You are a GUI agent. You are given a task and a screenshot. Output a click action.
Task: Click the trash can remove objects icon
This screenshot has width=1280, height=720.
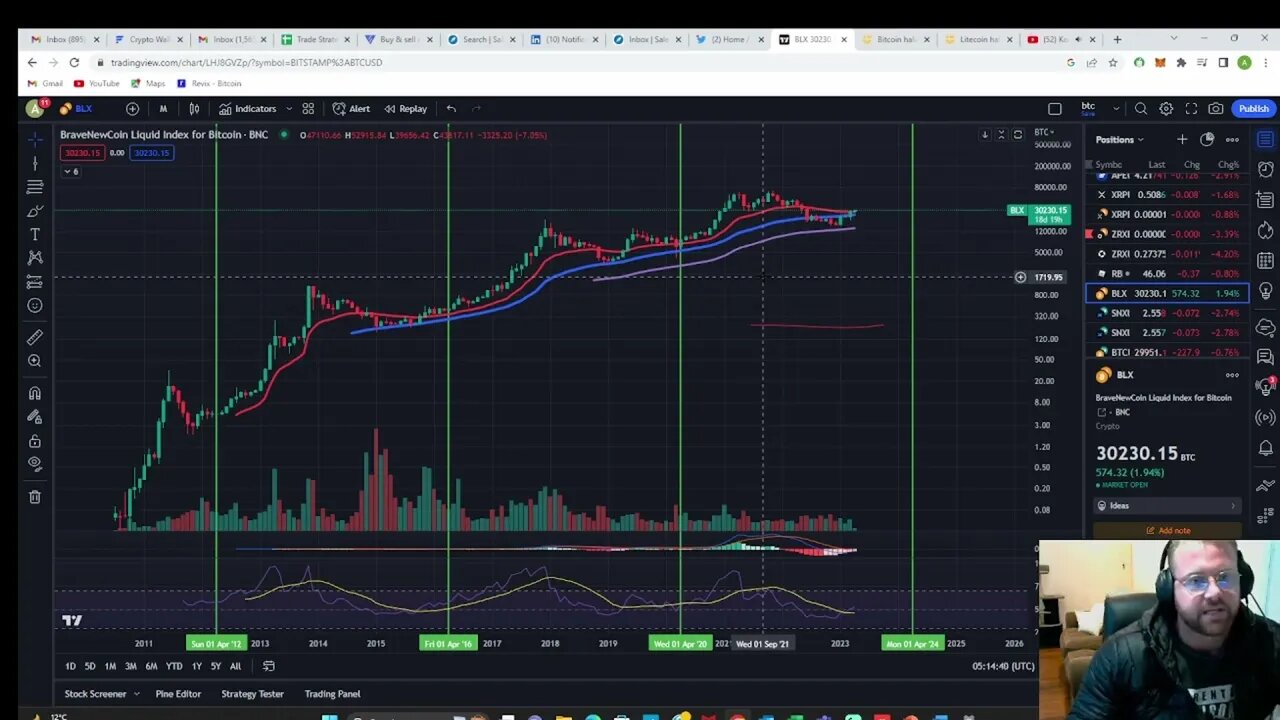pos(35,497)
